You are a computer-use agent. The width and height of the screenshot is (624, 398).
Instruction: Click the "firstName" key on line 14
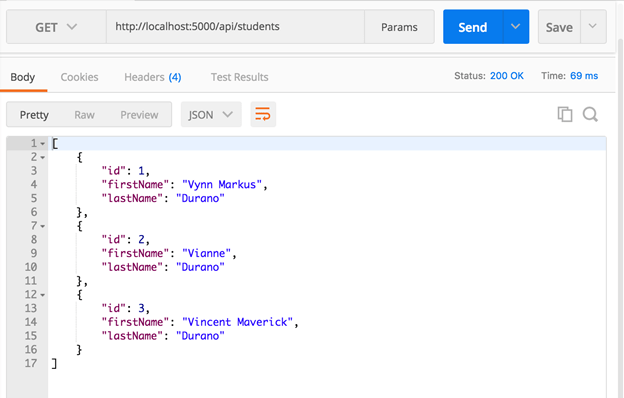(x=135, y=322)
